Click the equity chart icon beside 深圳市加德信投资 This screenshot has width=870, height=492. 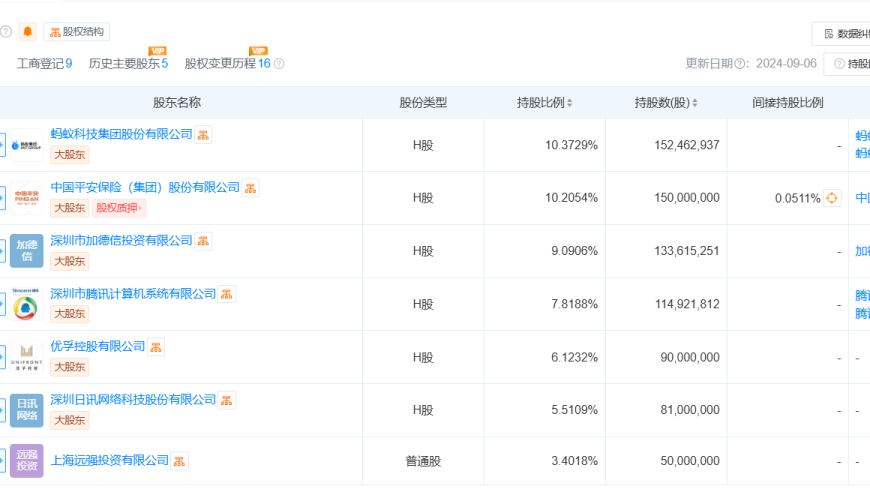pyautogui.click(x=203, y=241)
